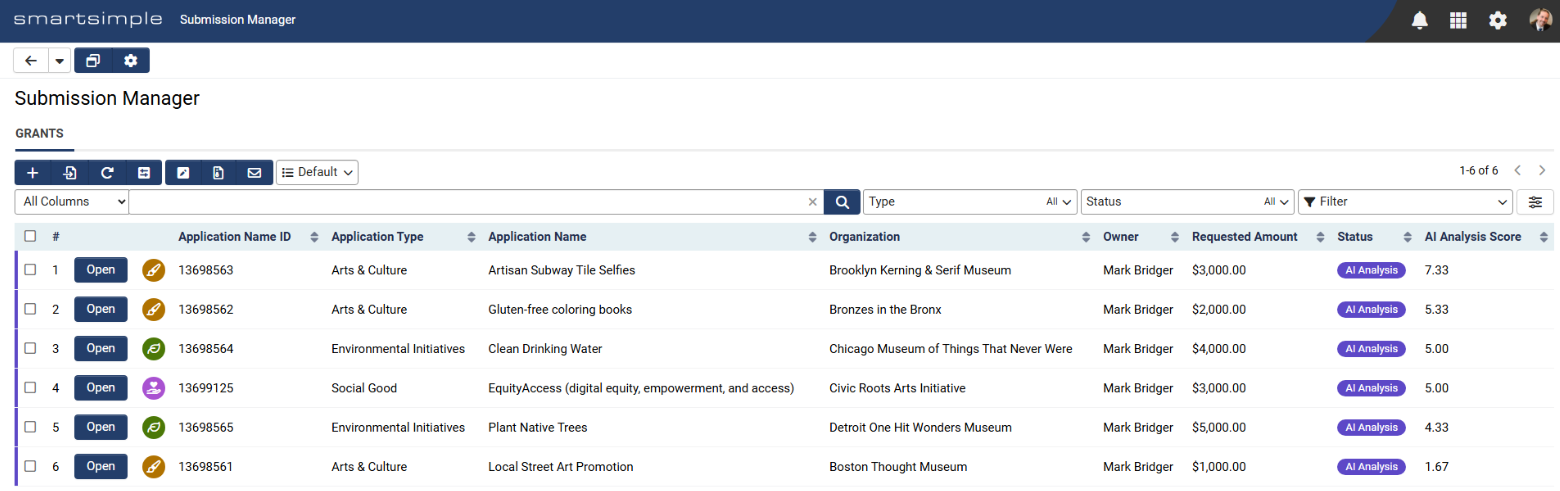This screenshot has width=1560, height=491.
Task: Open the Status filter dropdown
Action: [x=1187, y=201]
